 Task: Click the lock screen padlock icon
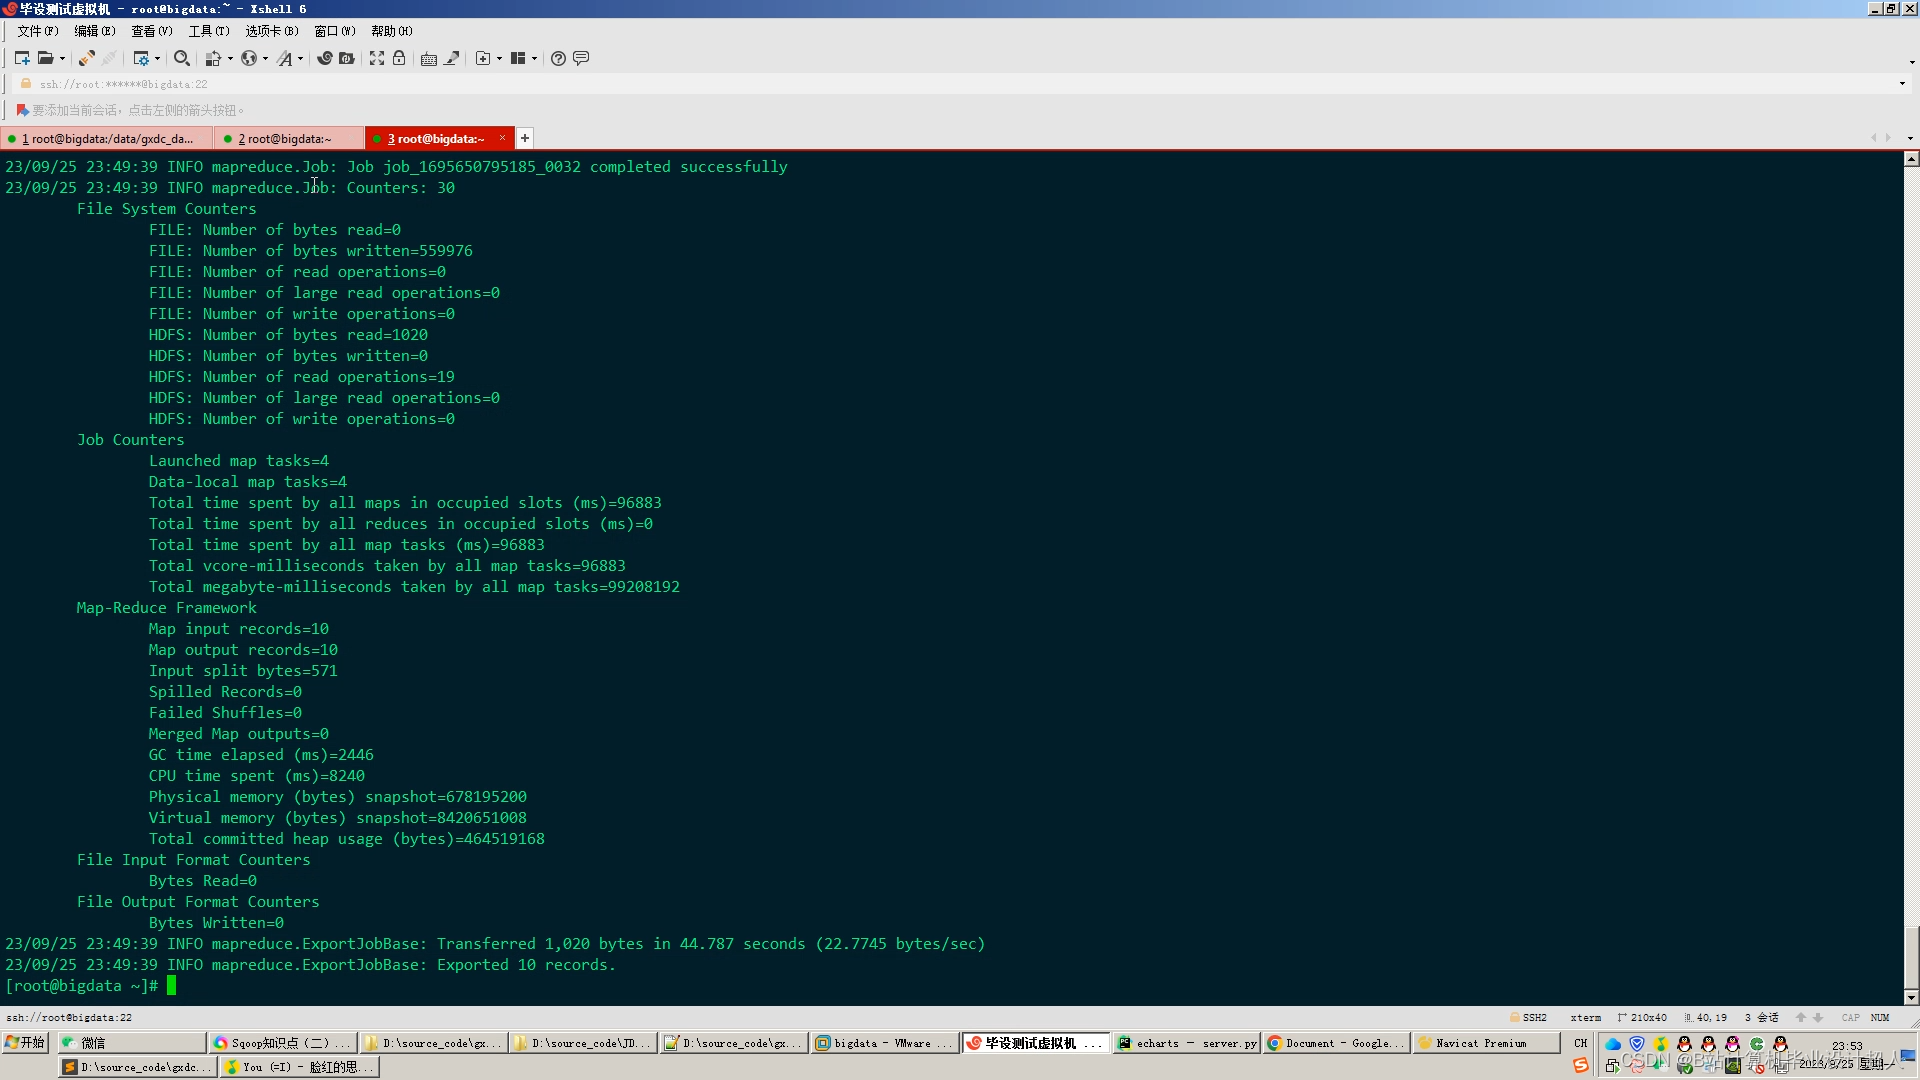[399, 58]
